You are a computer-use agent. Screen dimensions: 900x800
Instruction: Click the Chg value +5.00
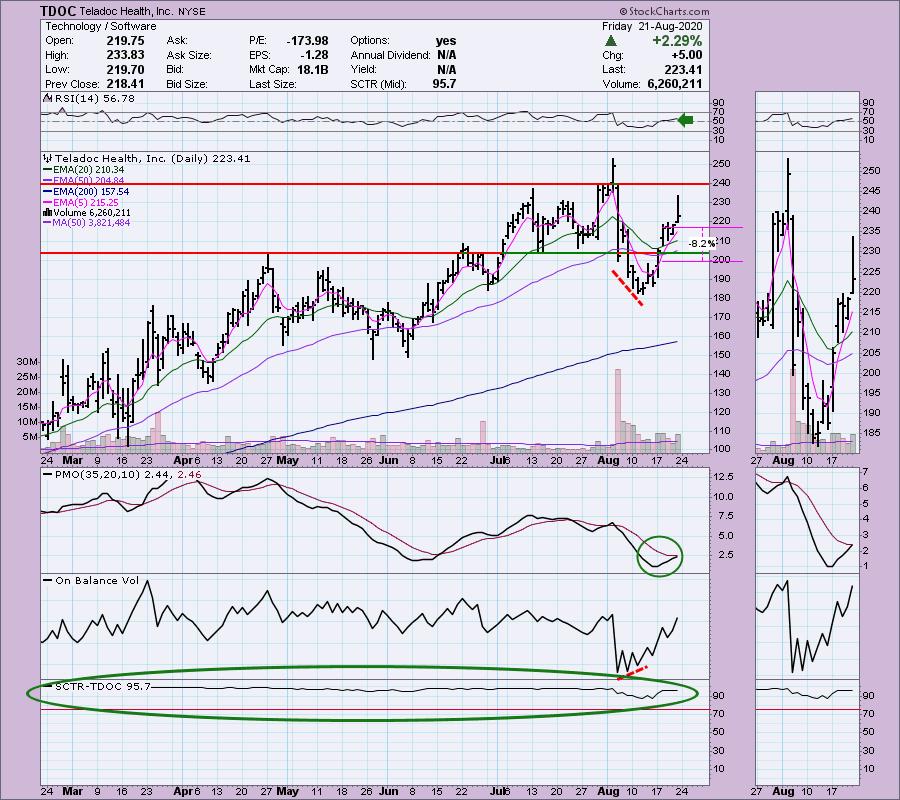coord(686,55)
